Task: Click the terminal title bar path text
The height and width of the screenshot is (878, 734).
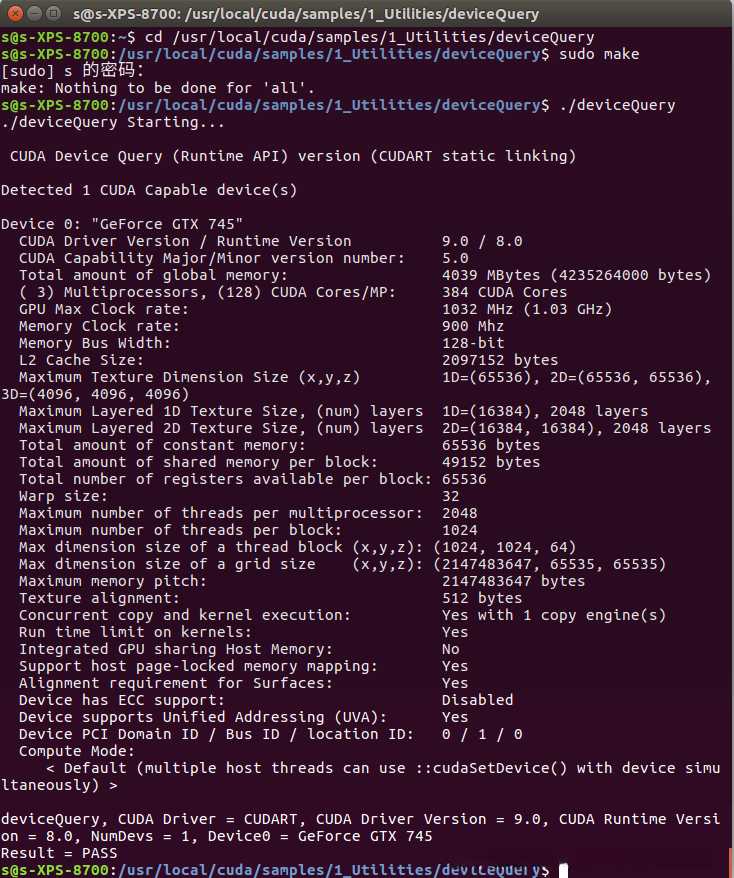Action: click(305, 14)
